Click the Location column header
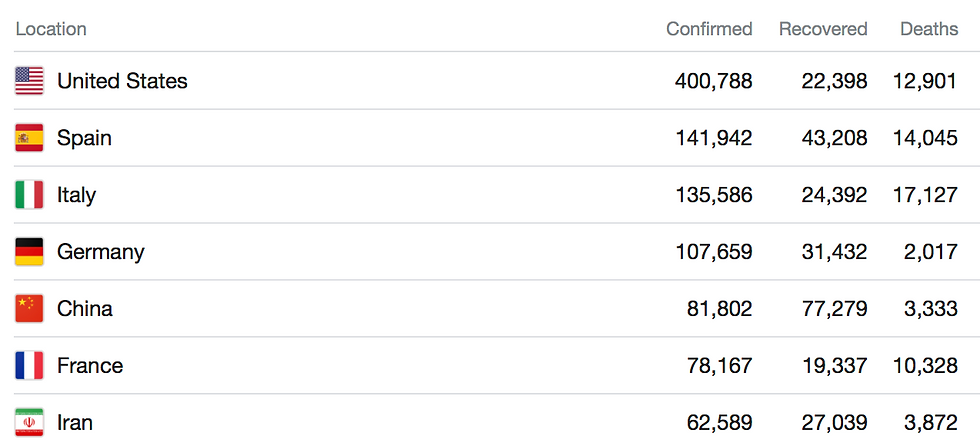Image resolution: width=980 pixels, height=446 pixels. tap(51, 29)
